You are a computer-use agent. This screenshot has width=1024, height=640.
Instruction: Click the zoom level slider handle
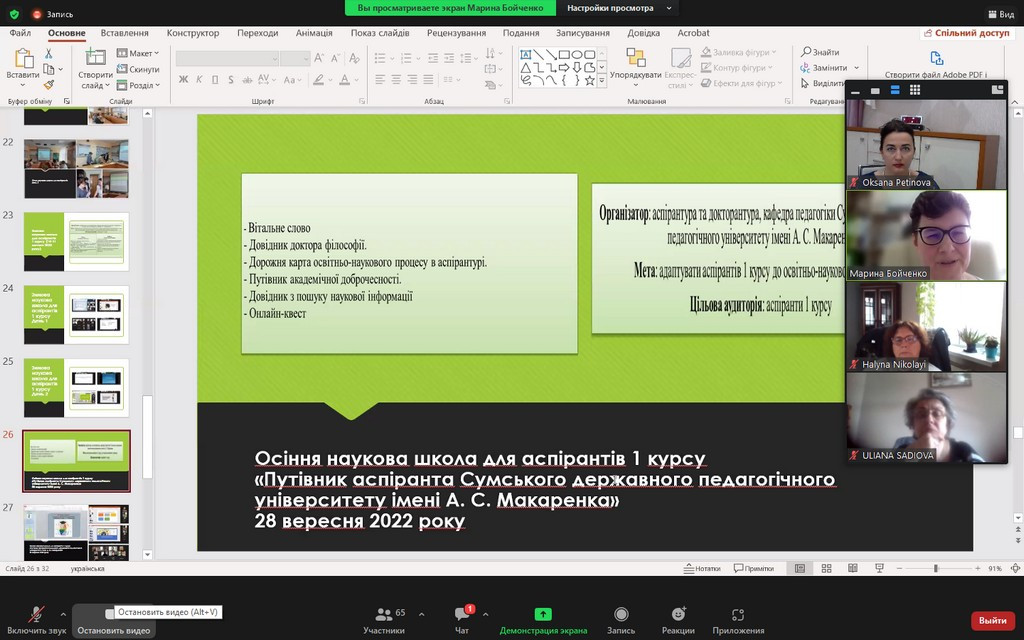coord(935,568)
